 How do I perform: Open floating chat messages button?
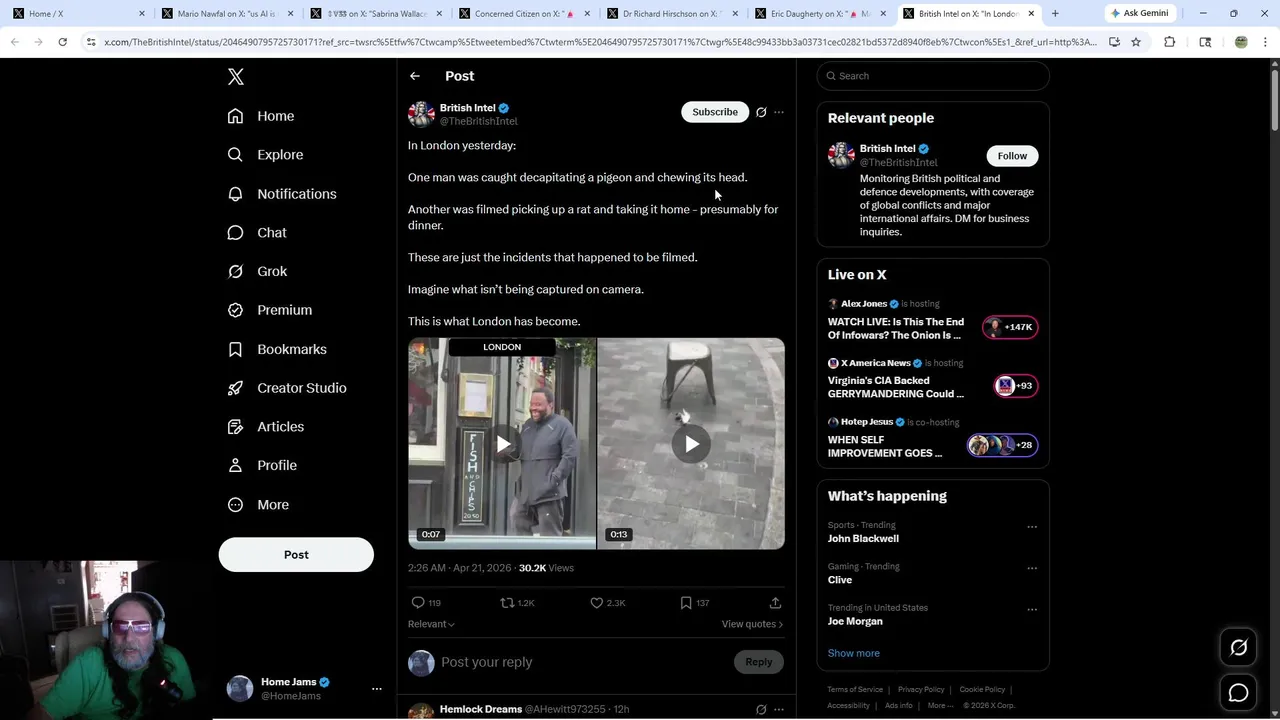coord(1238,692)
